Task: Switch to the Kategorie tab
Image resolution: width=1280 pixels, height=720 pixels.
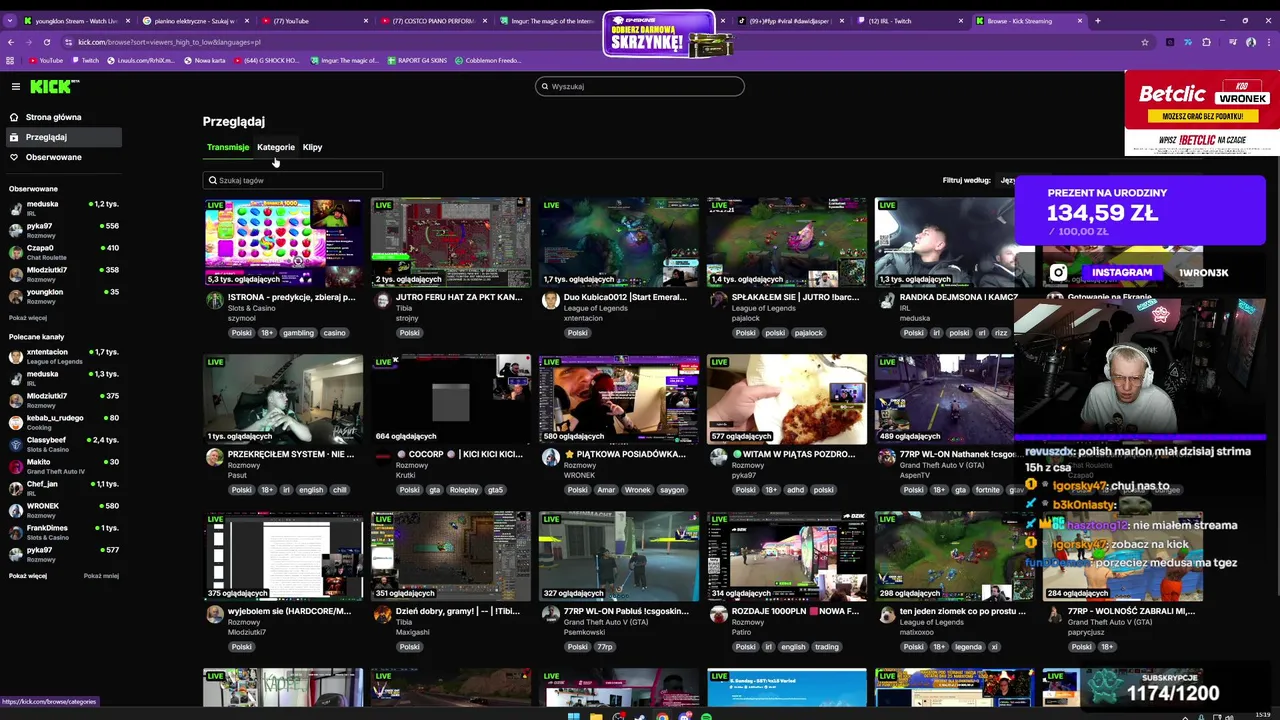Action: [x=276, y=147]
